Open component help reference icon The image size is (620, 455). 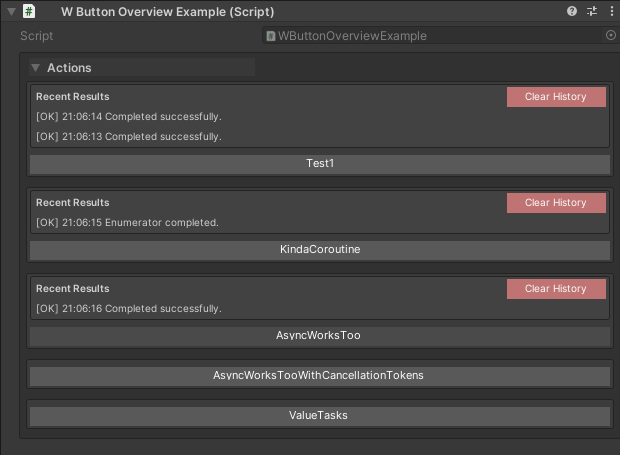click(x=571, y=11)
